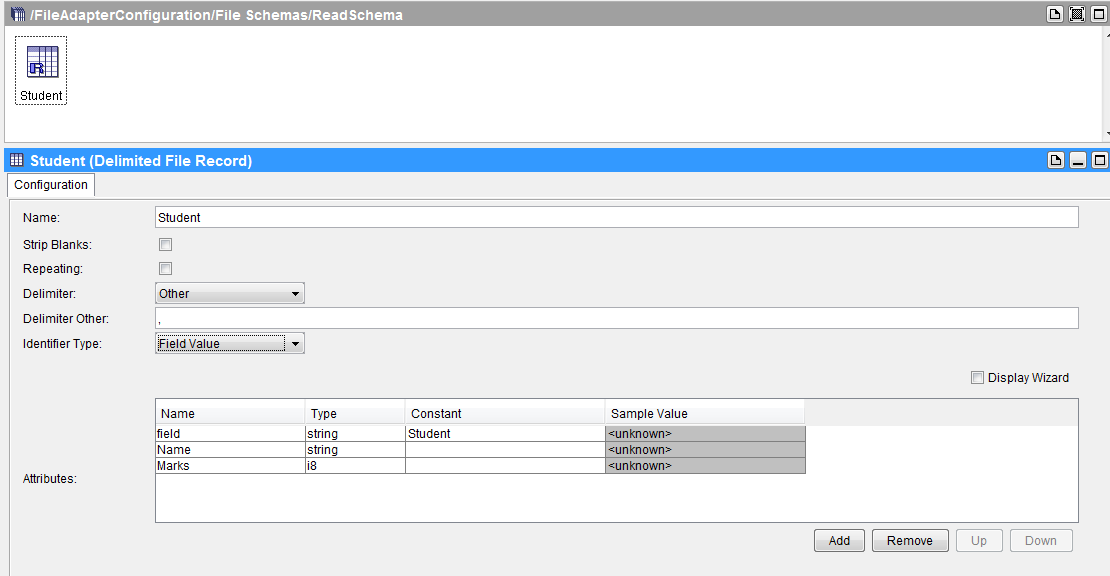
Task: Click the Add attribute button
Action: pyautogui.click(x=839, y=541)
